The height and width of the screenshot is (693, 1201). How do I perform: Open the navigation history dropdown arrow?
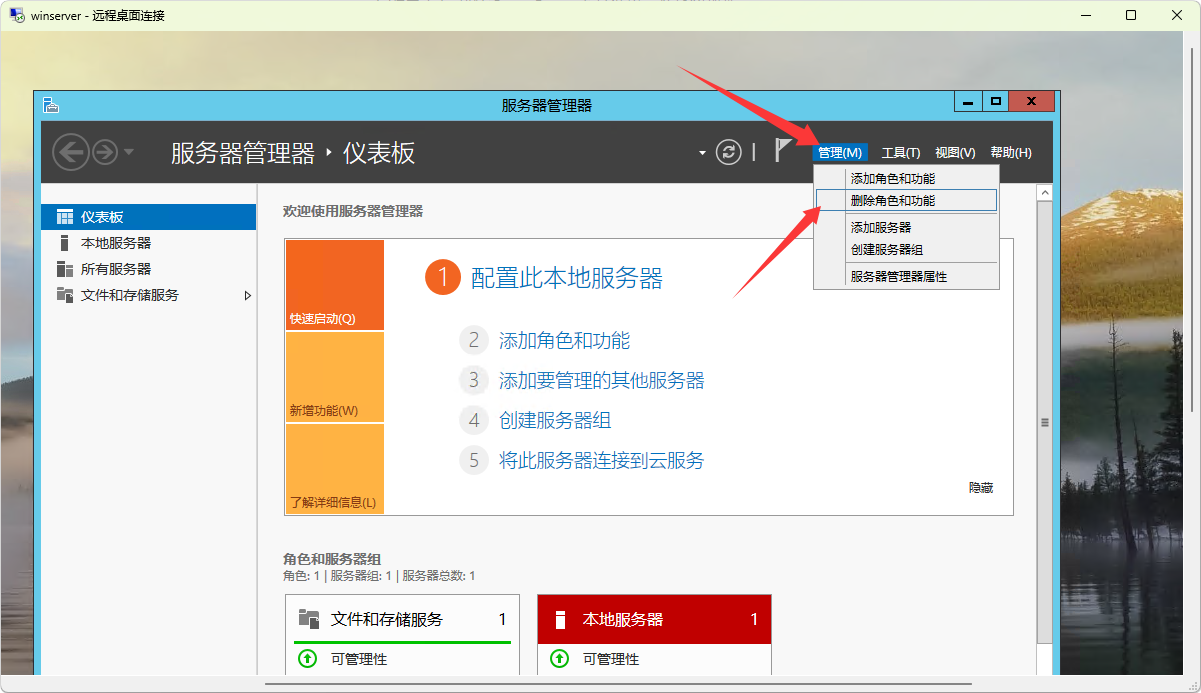pyautogui.click(x=129, y=153)
